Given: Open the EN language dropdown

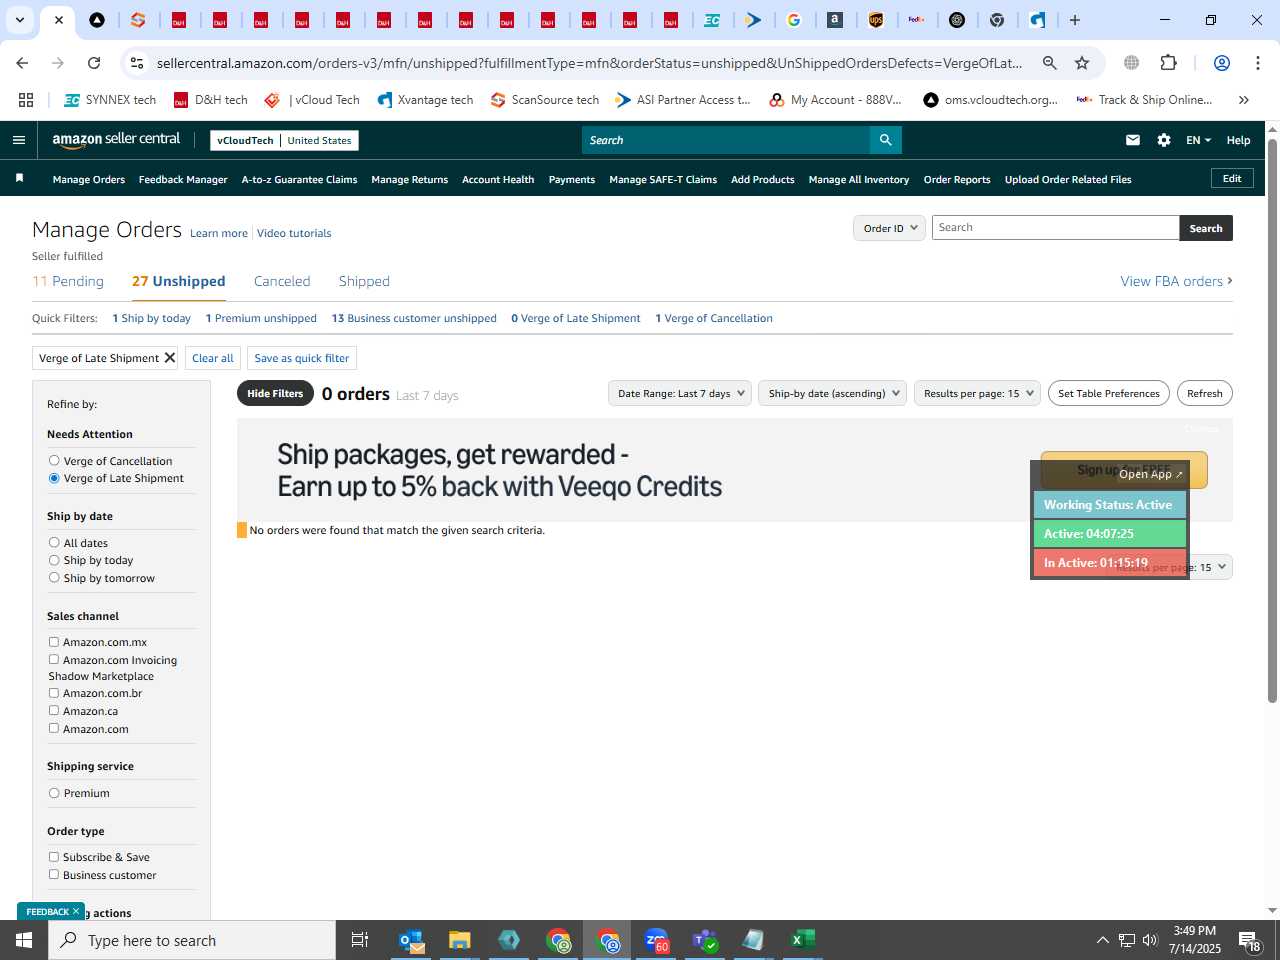Looking at the screenshot, I should click(1198, 140).
